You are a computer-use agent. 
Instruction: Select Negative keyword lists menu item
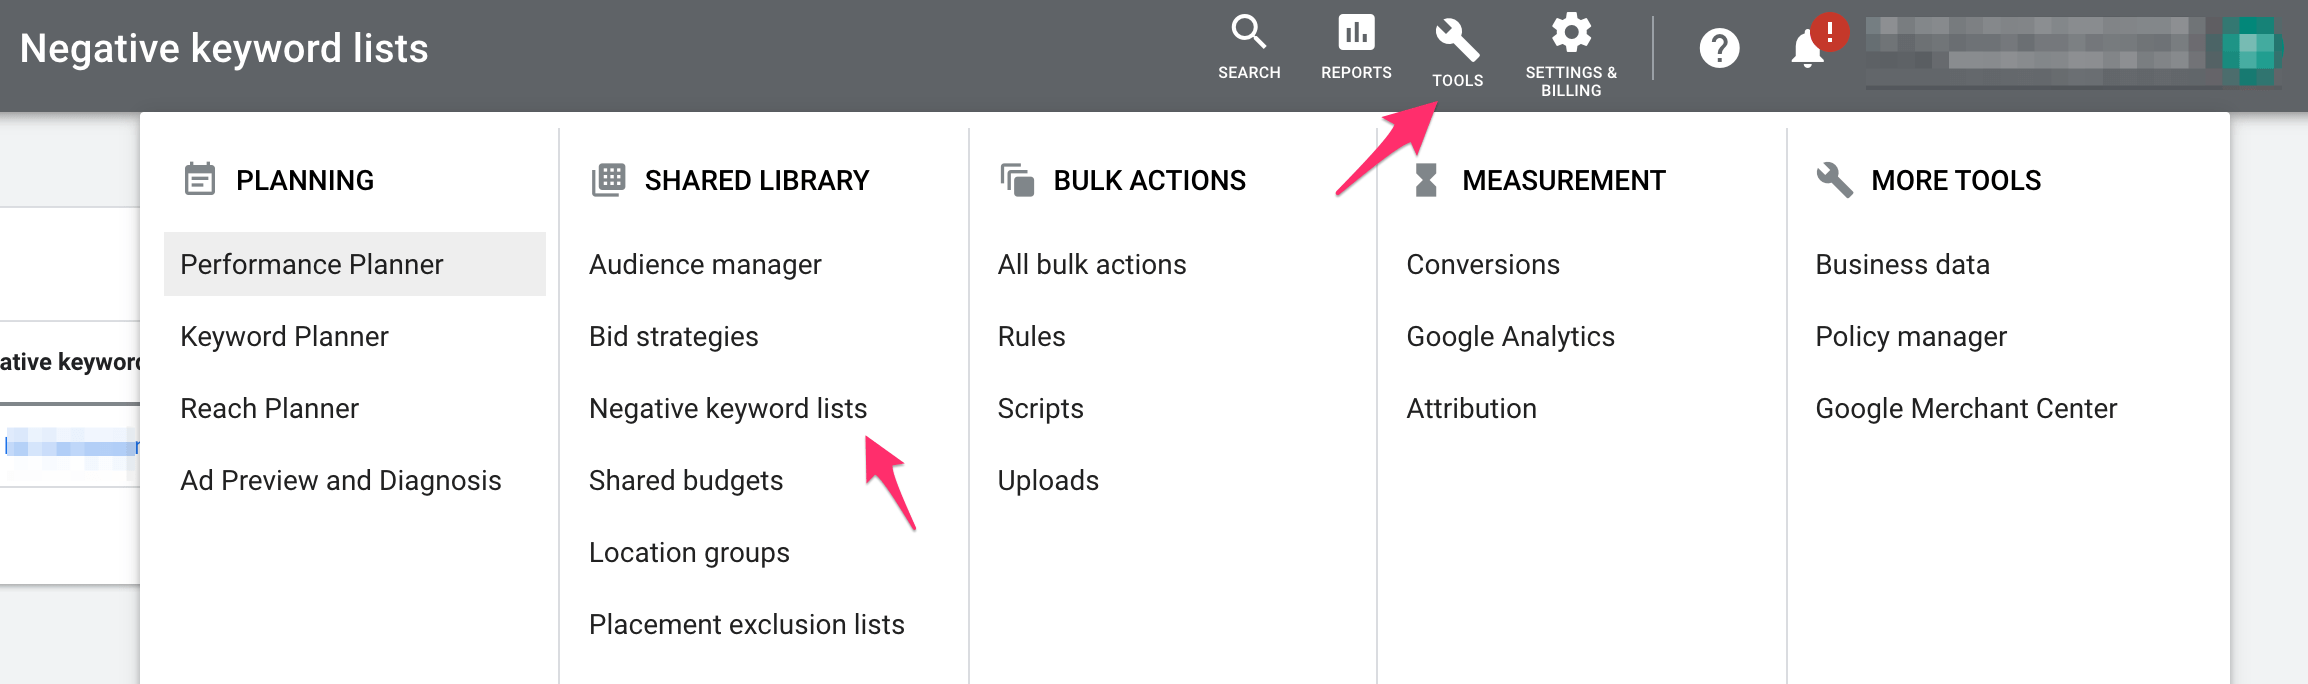click(728, 409)
